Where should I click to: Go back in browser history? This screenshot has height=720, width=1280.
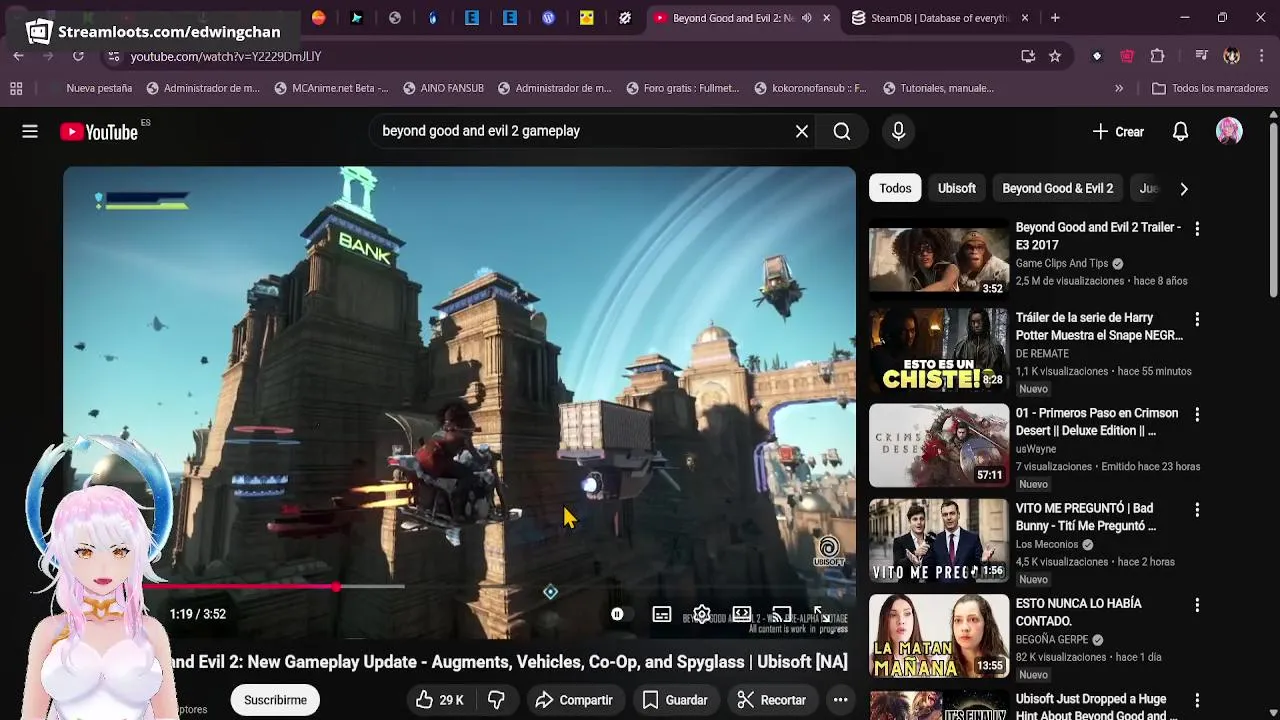(x=18, y=56)
